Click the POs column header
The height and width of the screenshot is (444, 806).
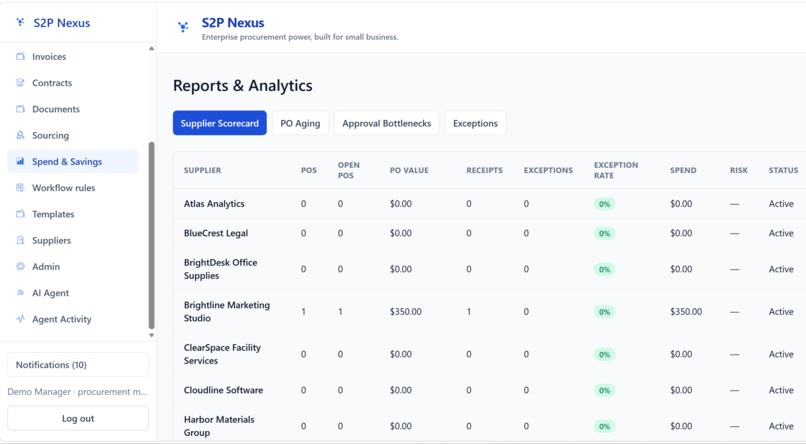(308, 170)
